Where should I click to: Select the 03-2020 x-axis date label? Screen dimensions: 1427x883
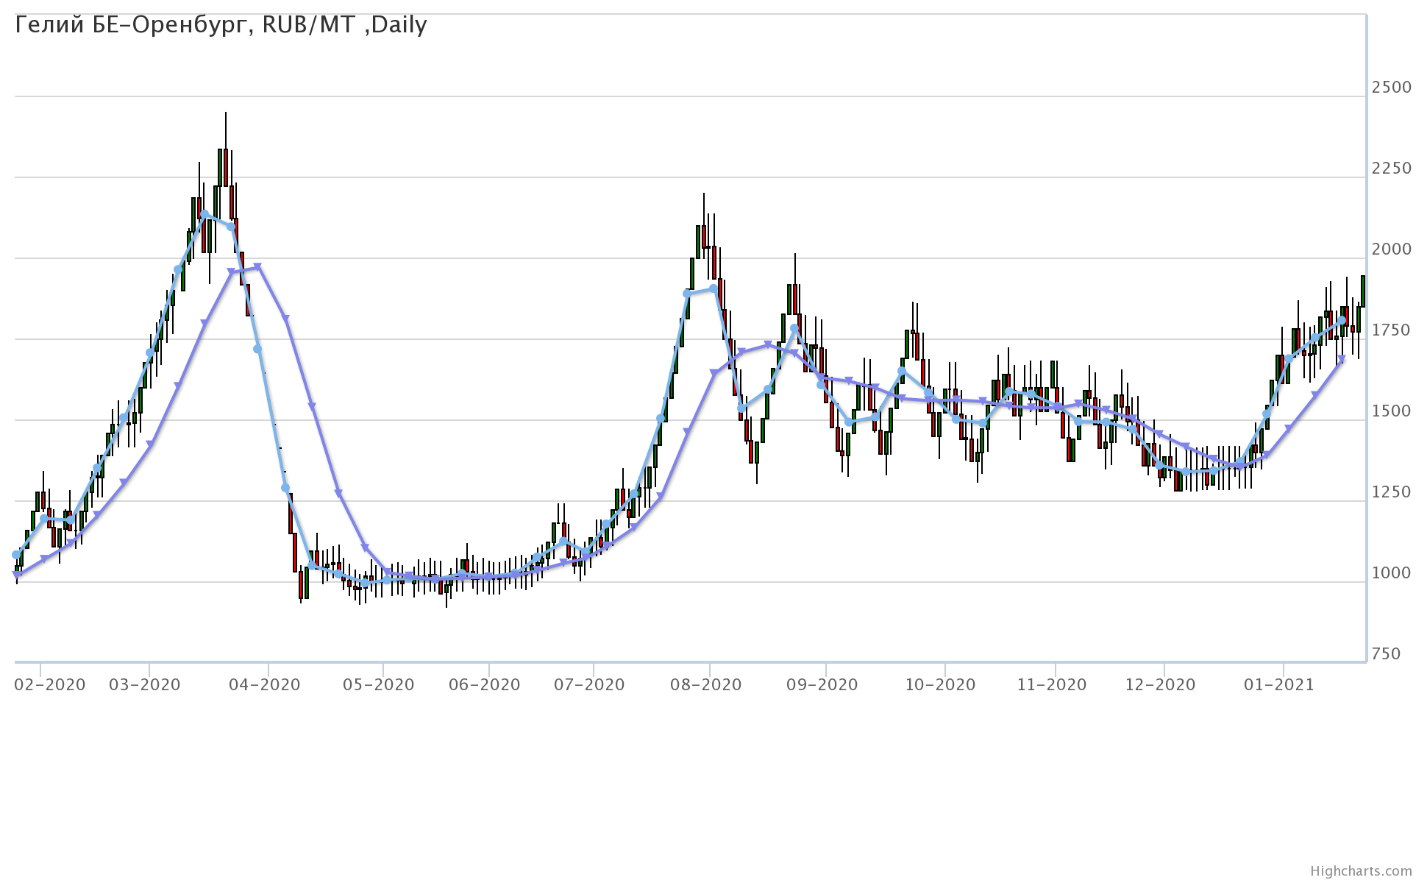[144, 685]
